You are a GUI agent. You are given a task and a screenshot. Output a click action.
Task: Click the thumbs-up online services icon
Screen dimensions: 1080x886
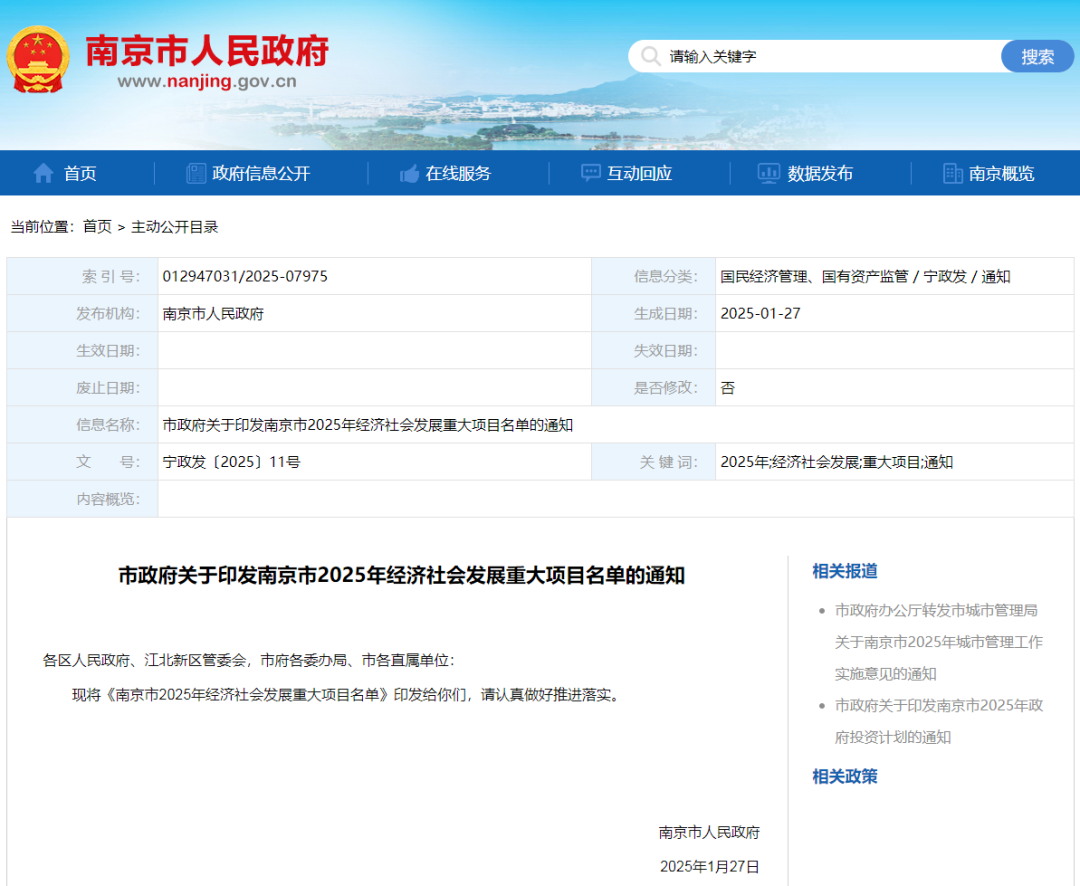[410, 173]
